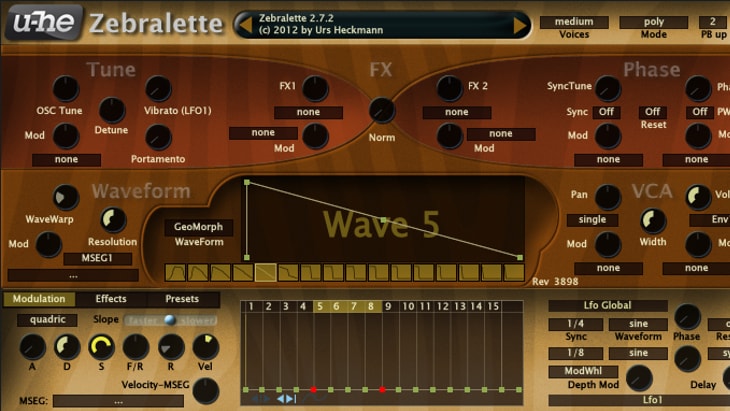Open the VCA single pan mode selector
The height and width of the screenshot is (411, 730).
point(592,220)
